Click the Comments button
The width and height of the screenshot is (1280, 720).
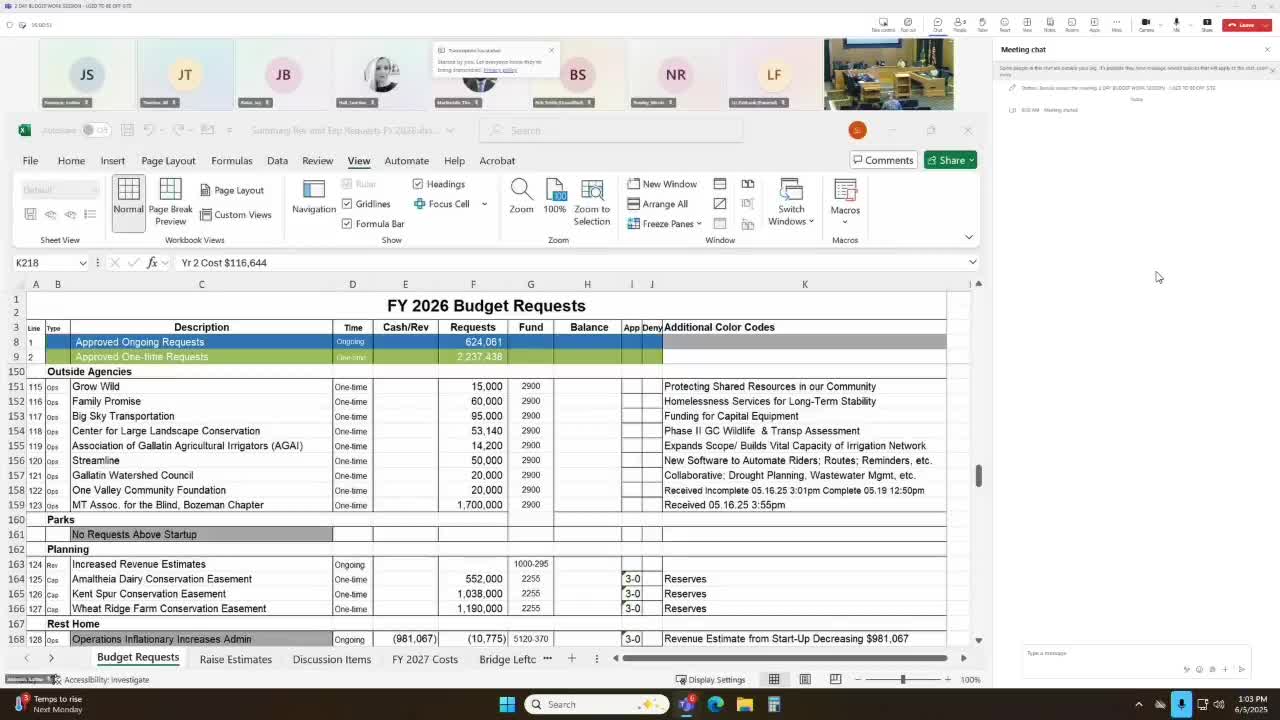pyautogui.click(x=881, y=160)
